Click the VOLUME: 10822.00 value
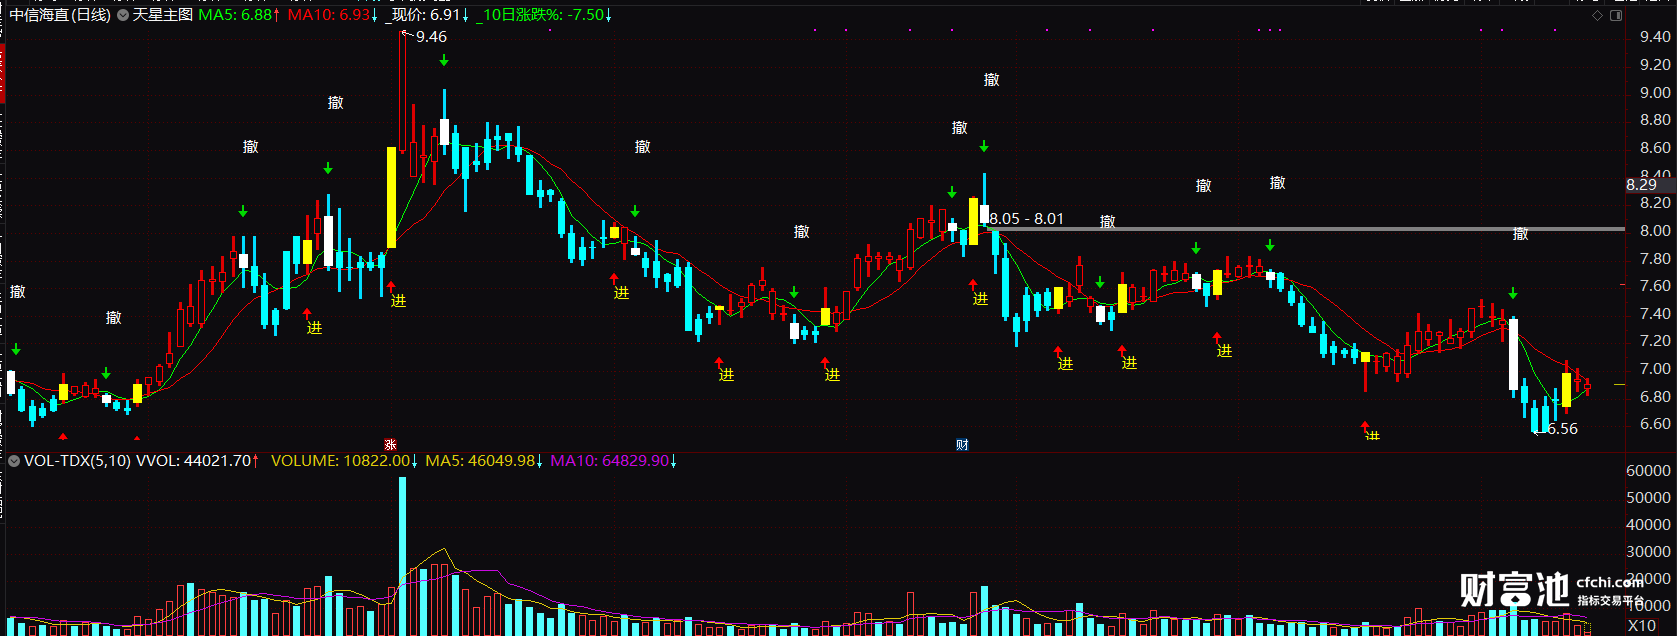Screen dimensions: 1677x636 coord(345,461)
